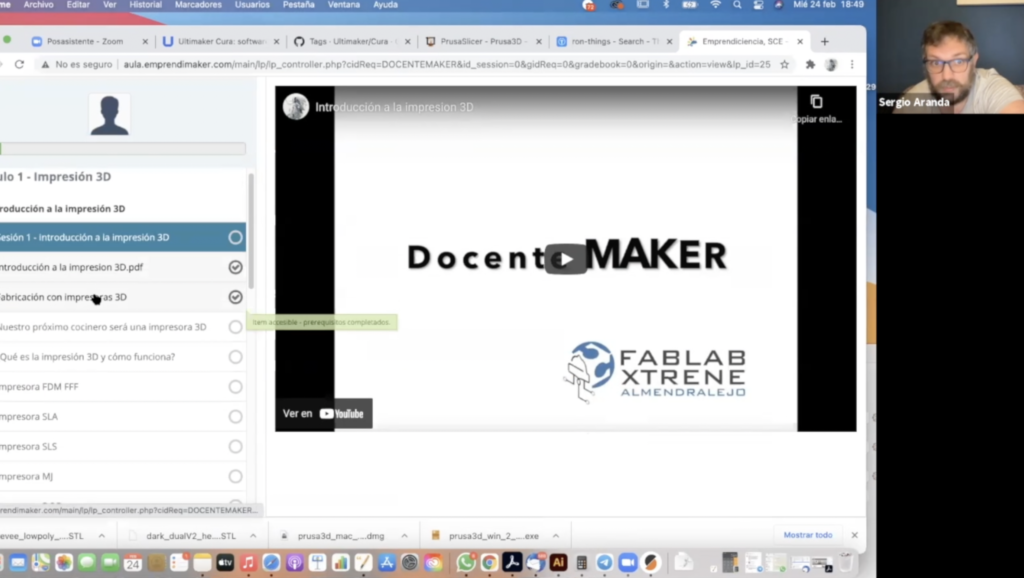
Task: Play the Introducción a la impresión 3D video
Action: click(x=566, y=259)
